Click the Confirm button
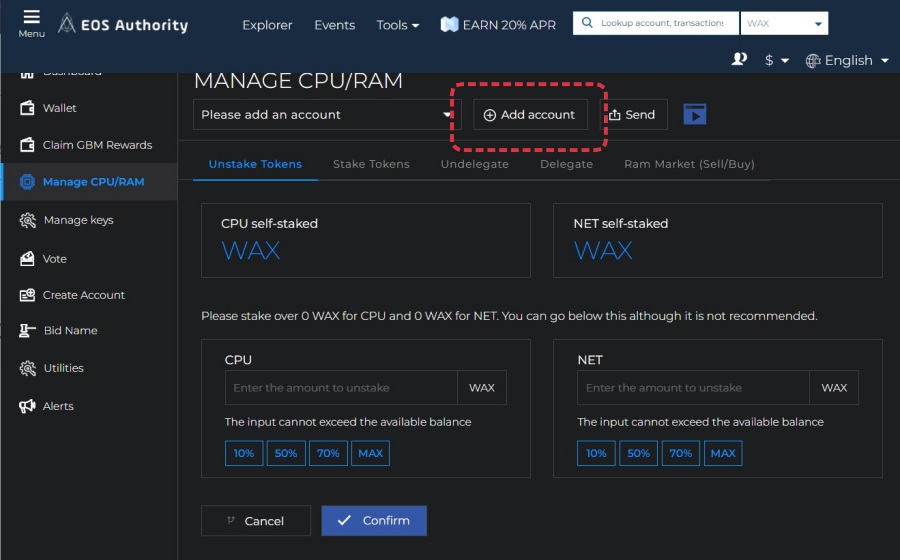This screenshot has height=560, width=900. pyautogui.click(x=374, y=520)
